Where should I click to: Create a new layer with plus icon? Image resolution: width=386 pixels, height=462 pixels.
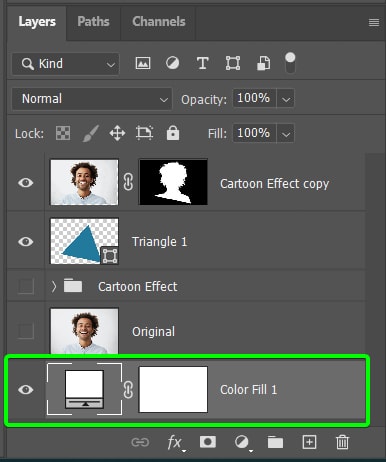point(309,442)
